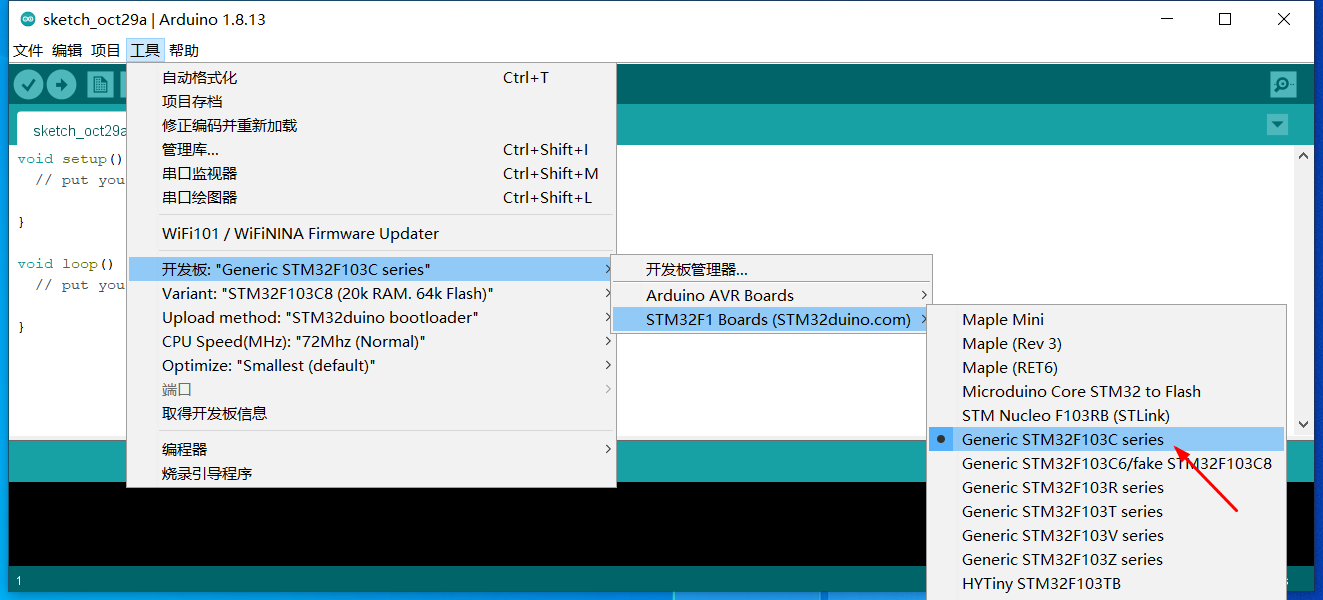The image size is (1323, 600).
Task: Expand Optimize Smallest (default) submenu
Action: tap(371, 365)
